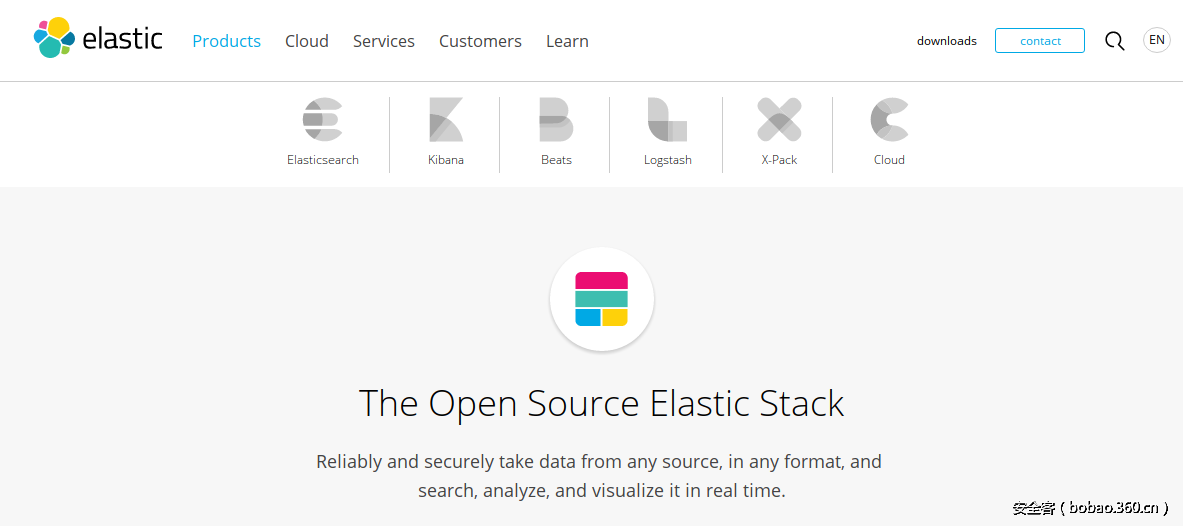Select the Kibana product icon
The height and width of the screenshot is (526, 1183).
point(445,120)
